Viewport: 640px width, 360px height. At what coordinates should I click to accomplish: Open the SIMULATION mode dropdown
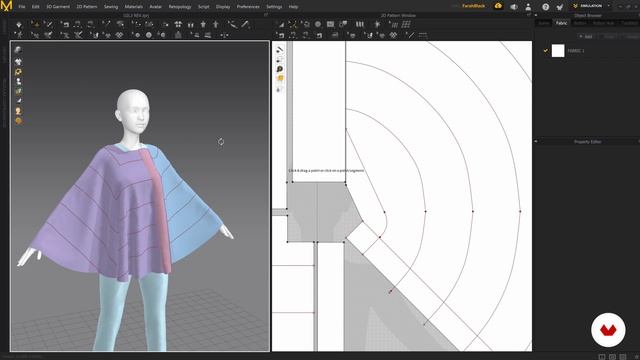tap(592, 6)
